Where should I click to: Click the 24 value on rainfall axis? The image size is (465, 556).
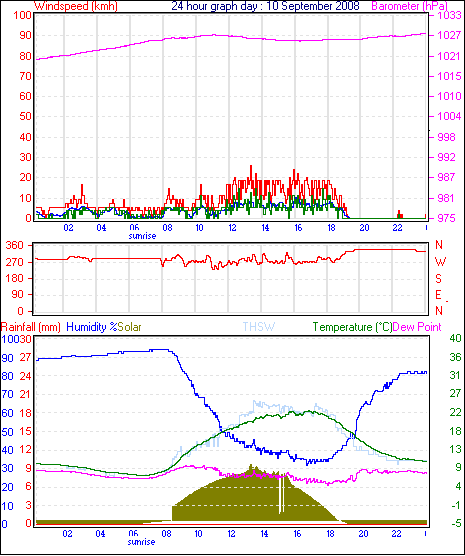[x=26, y=376]
